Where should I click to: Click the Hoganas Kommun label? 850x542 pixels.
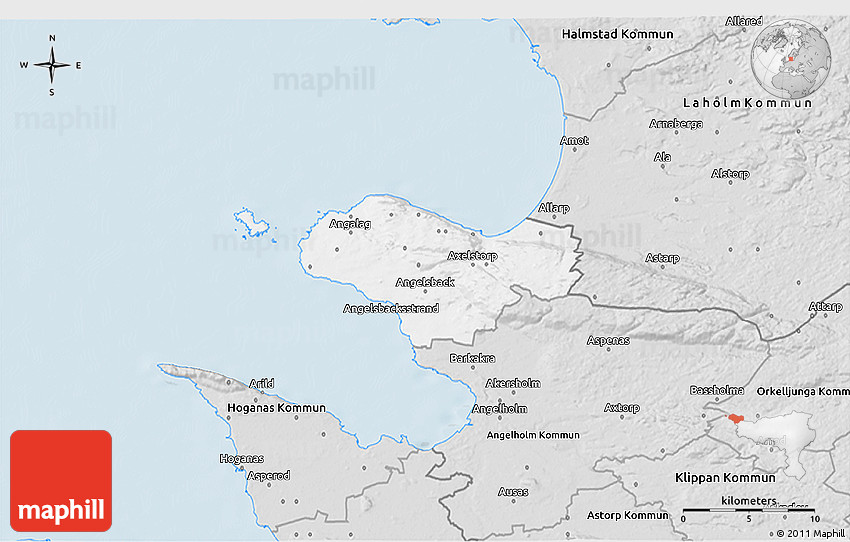pos(274,408)
